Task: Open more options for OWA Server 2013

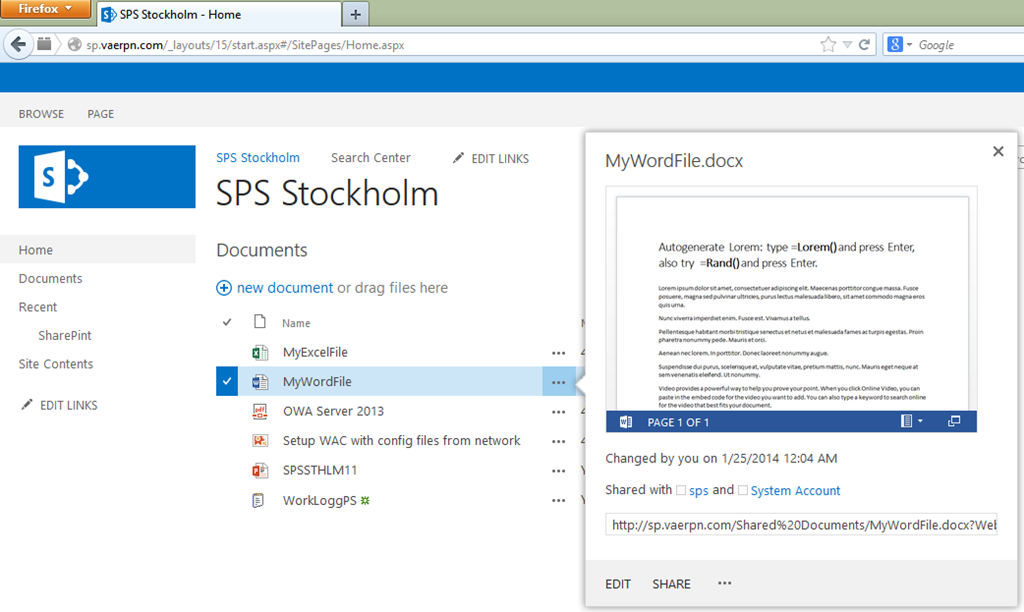Action: click(x=558, y=412)
